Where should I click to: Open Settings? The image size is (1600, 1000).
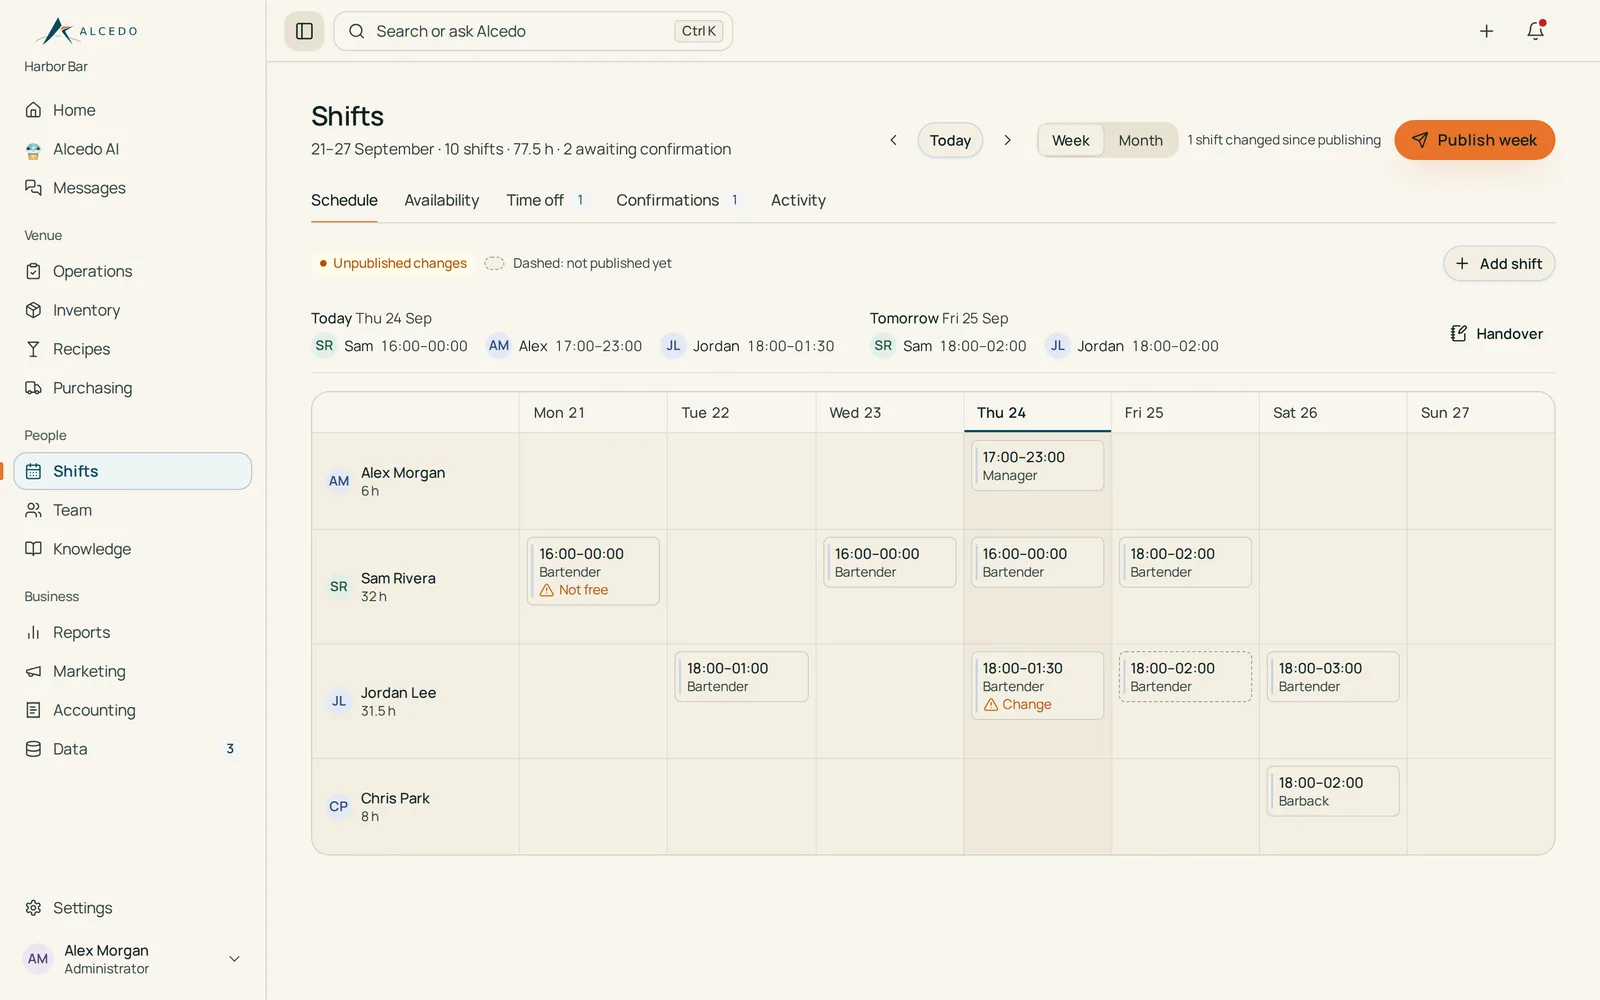(x=133, y=908)
